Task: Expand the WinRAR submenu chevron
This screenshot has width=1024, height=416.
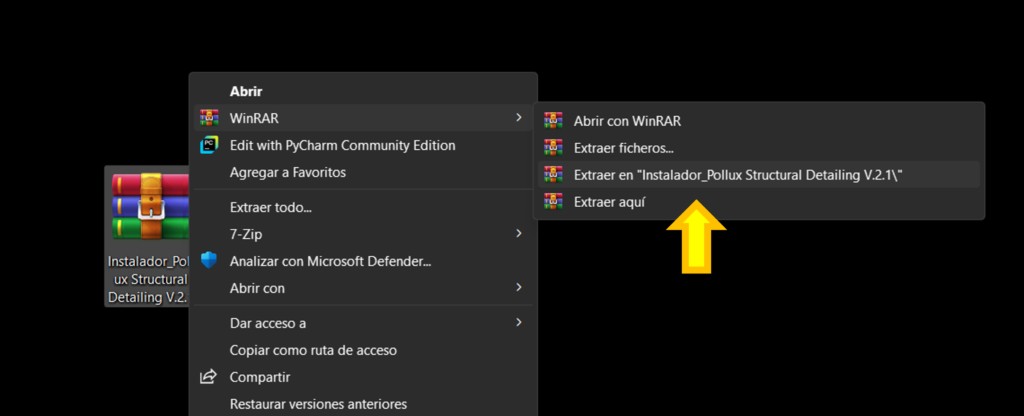Action: (518, 118)
